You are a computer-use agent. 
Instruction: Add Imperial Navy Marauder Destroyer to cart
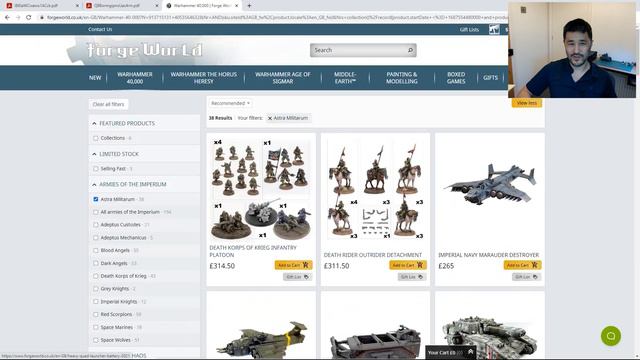pyautogui.click(x=522, y=265)
